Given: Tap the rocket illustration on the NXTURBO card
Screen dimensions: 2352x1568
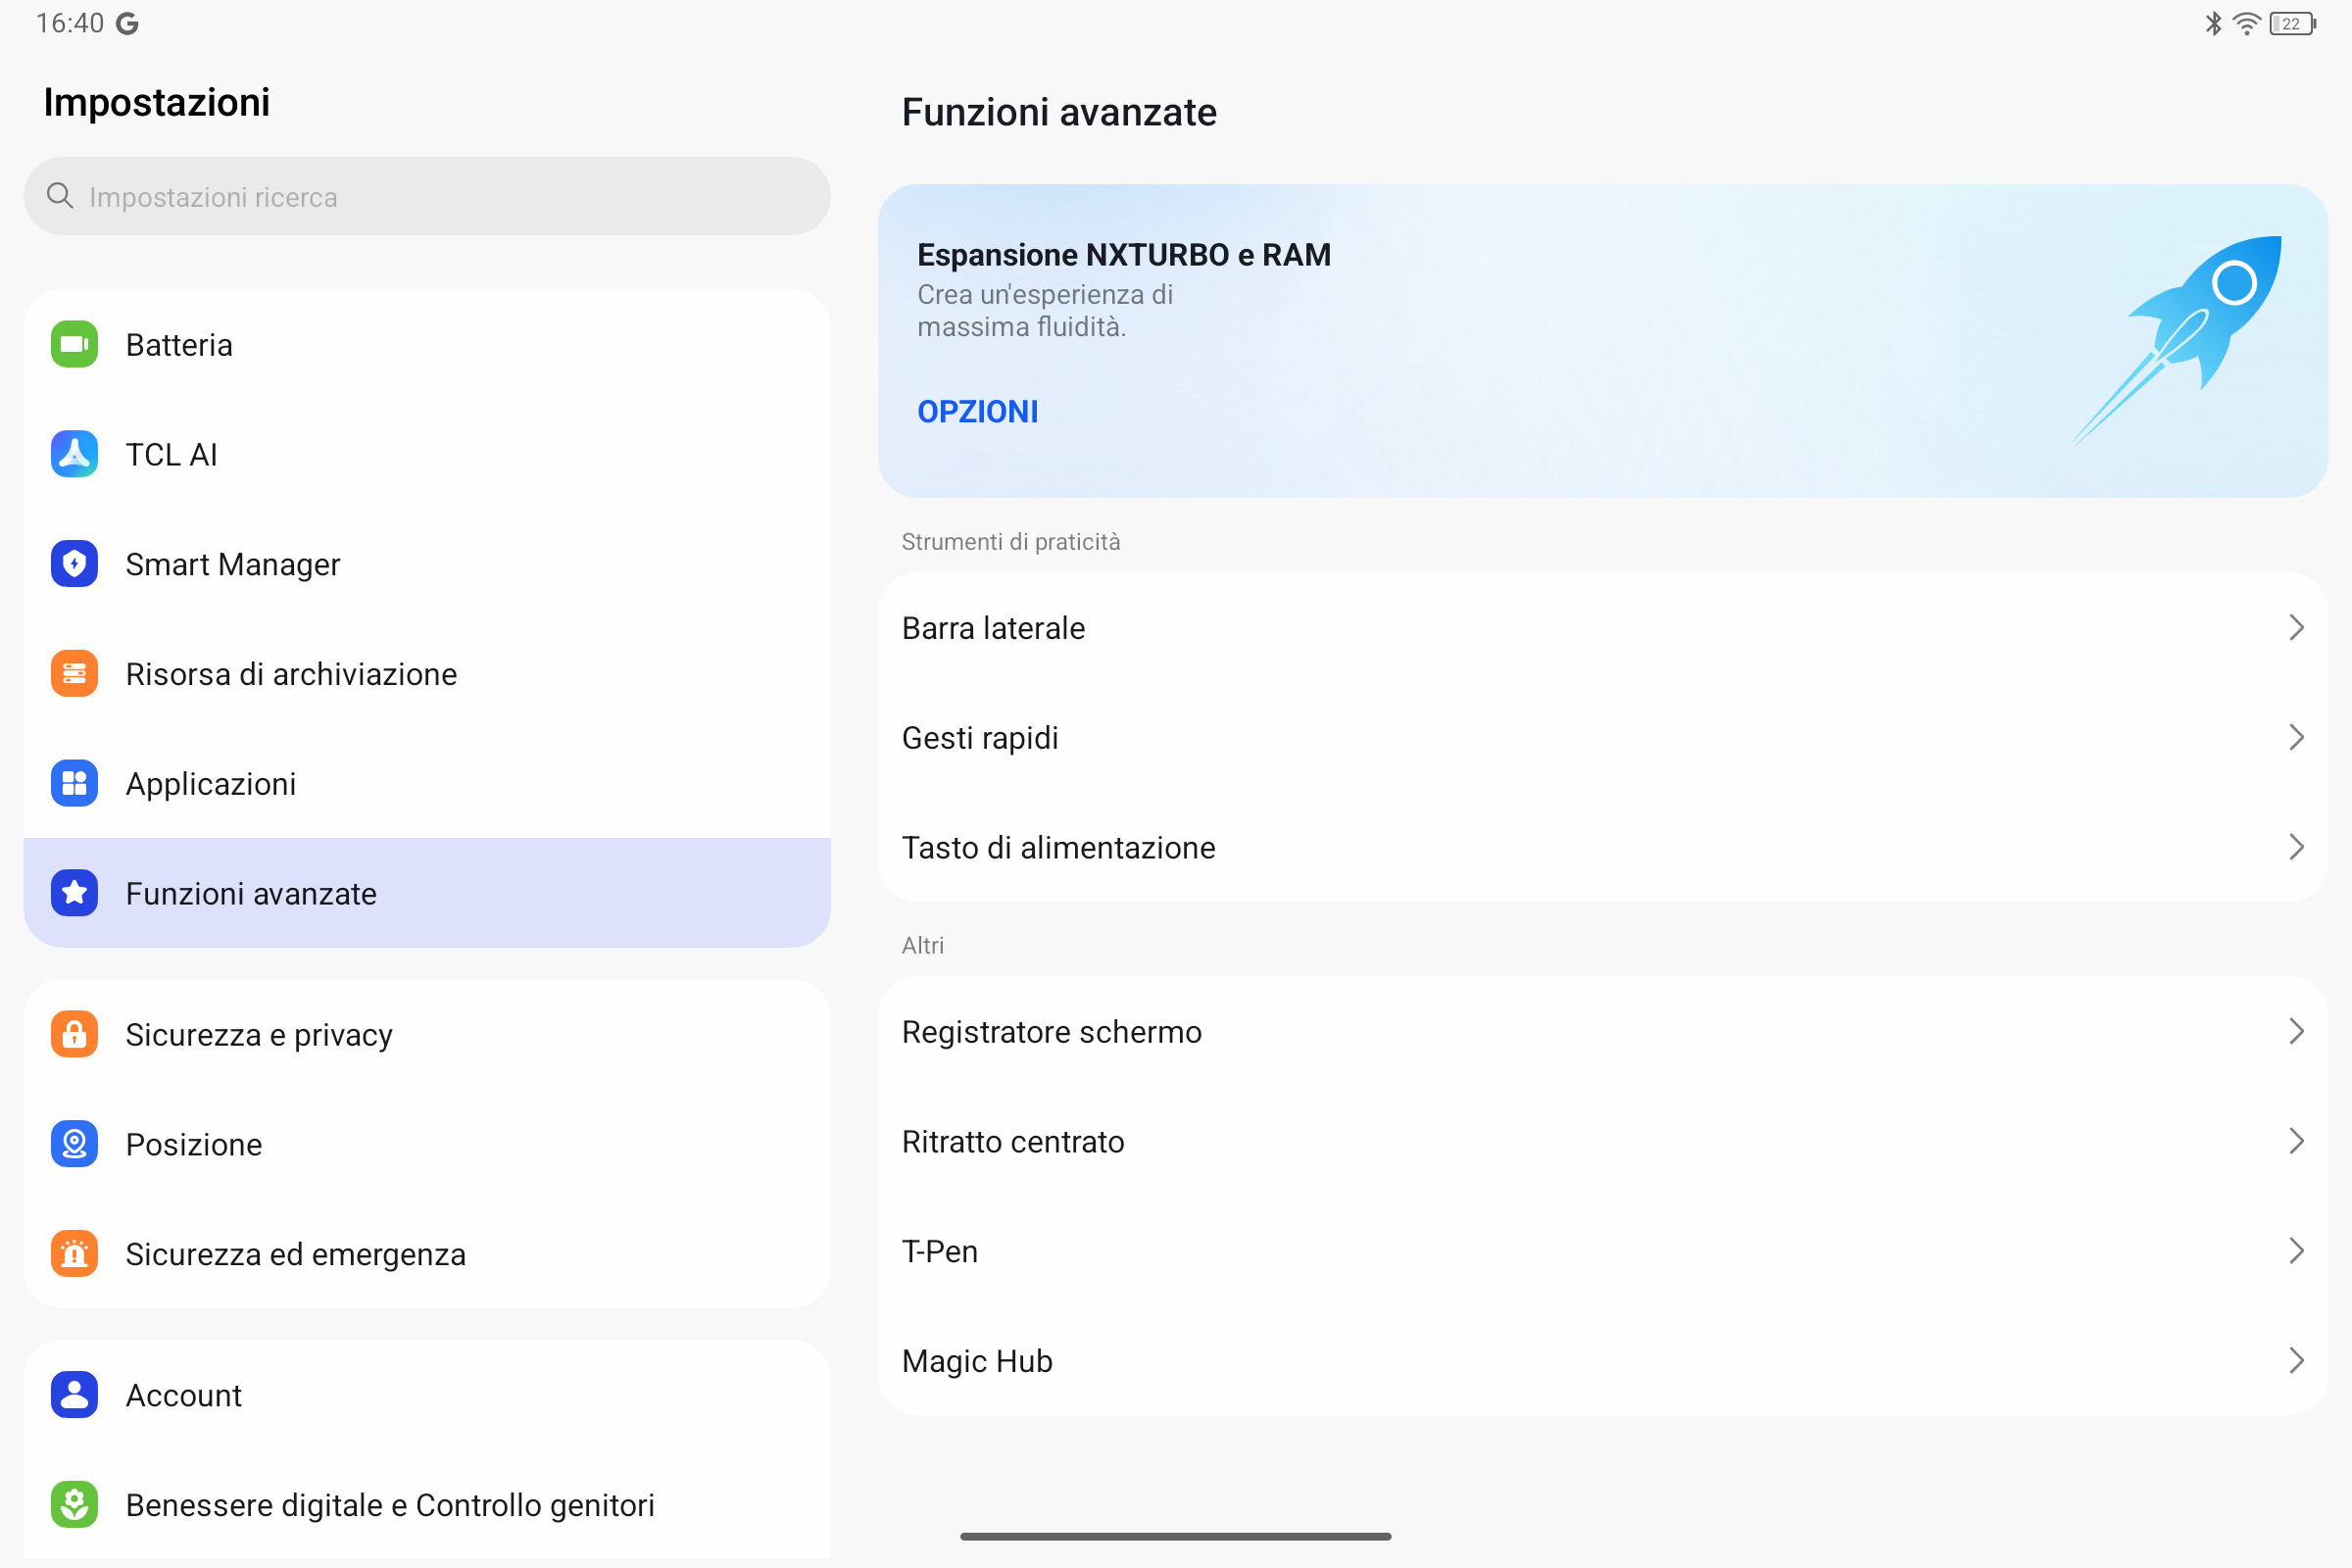Looking at the screenshot, I should click(x=2177, y=340).
